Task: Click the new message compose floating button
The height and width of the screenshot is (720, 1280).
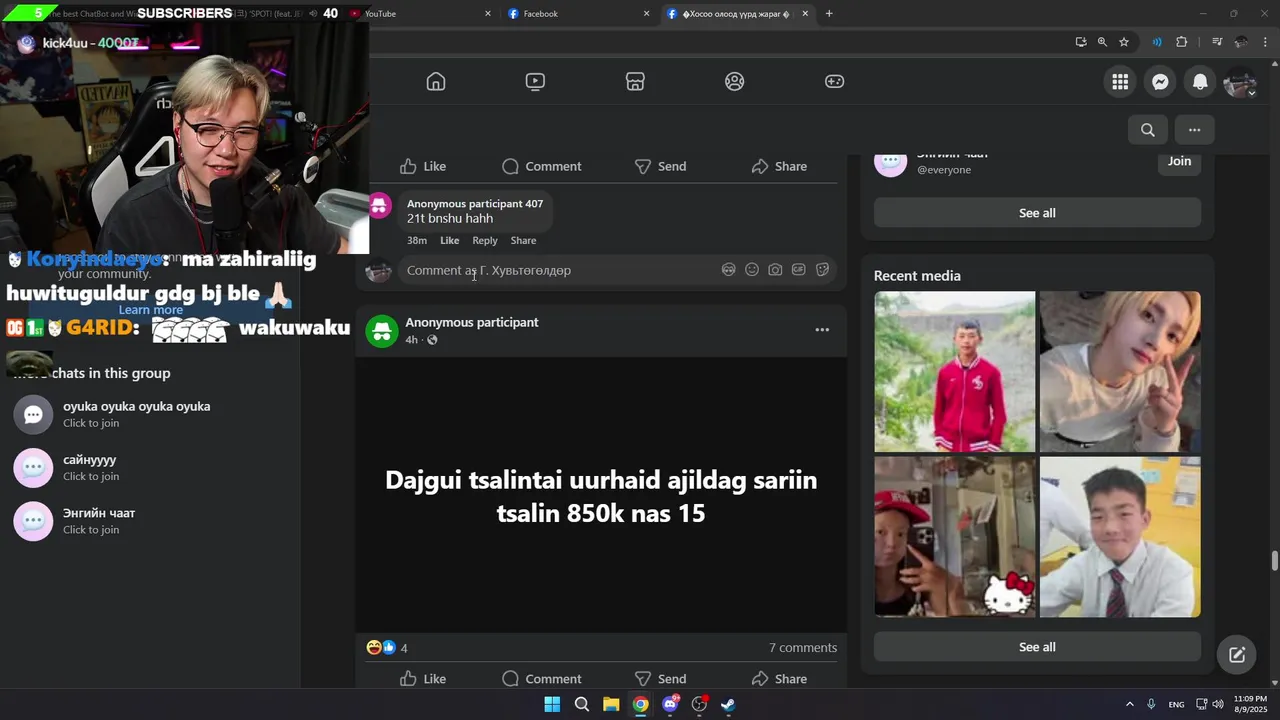Action: pos(1237,655)
